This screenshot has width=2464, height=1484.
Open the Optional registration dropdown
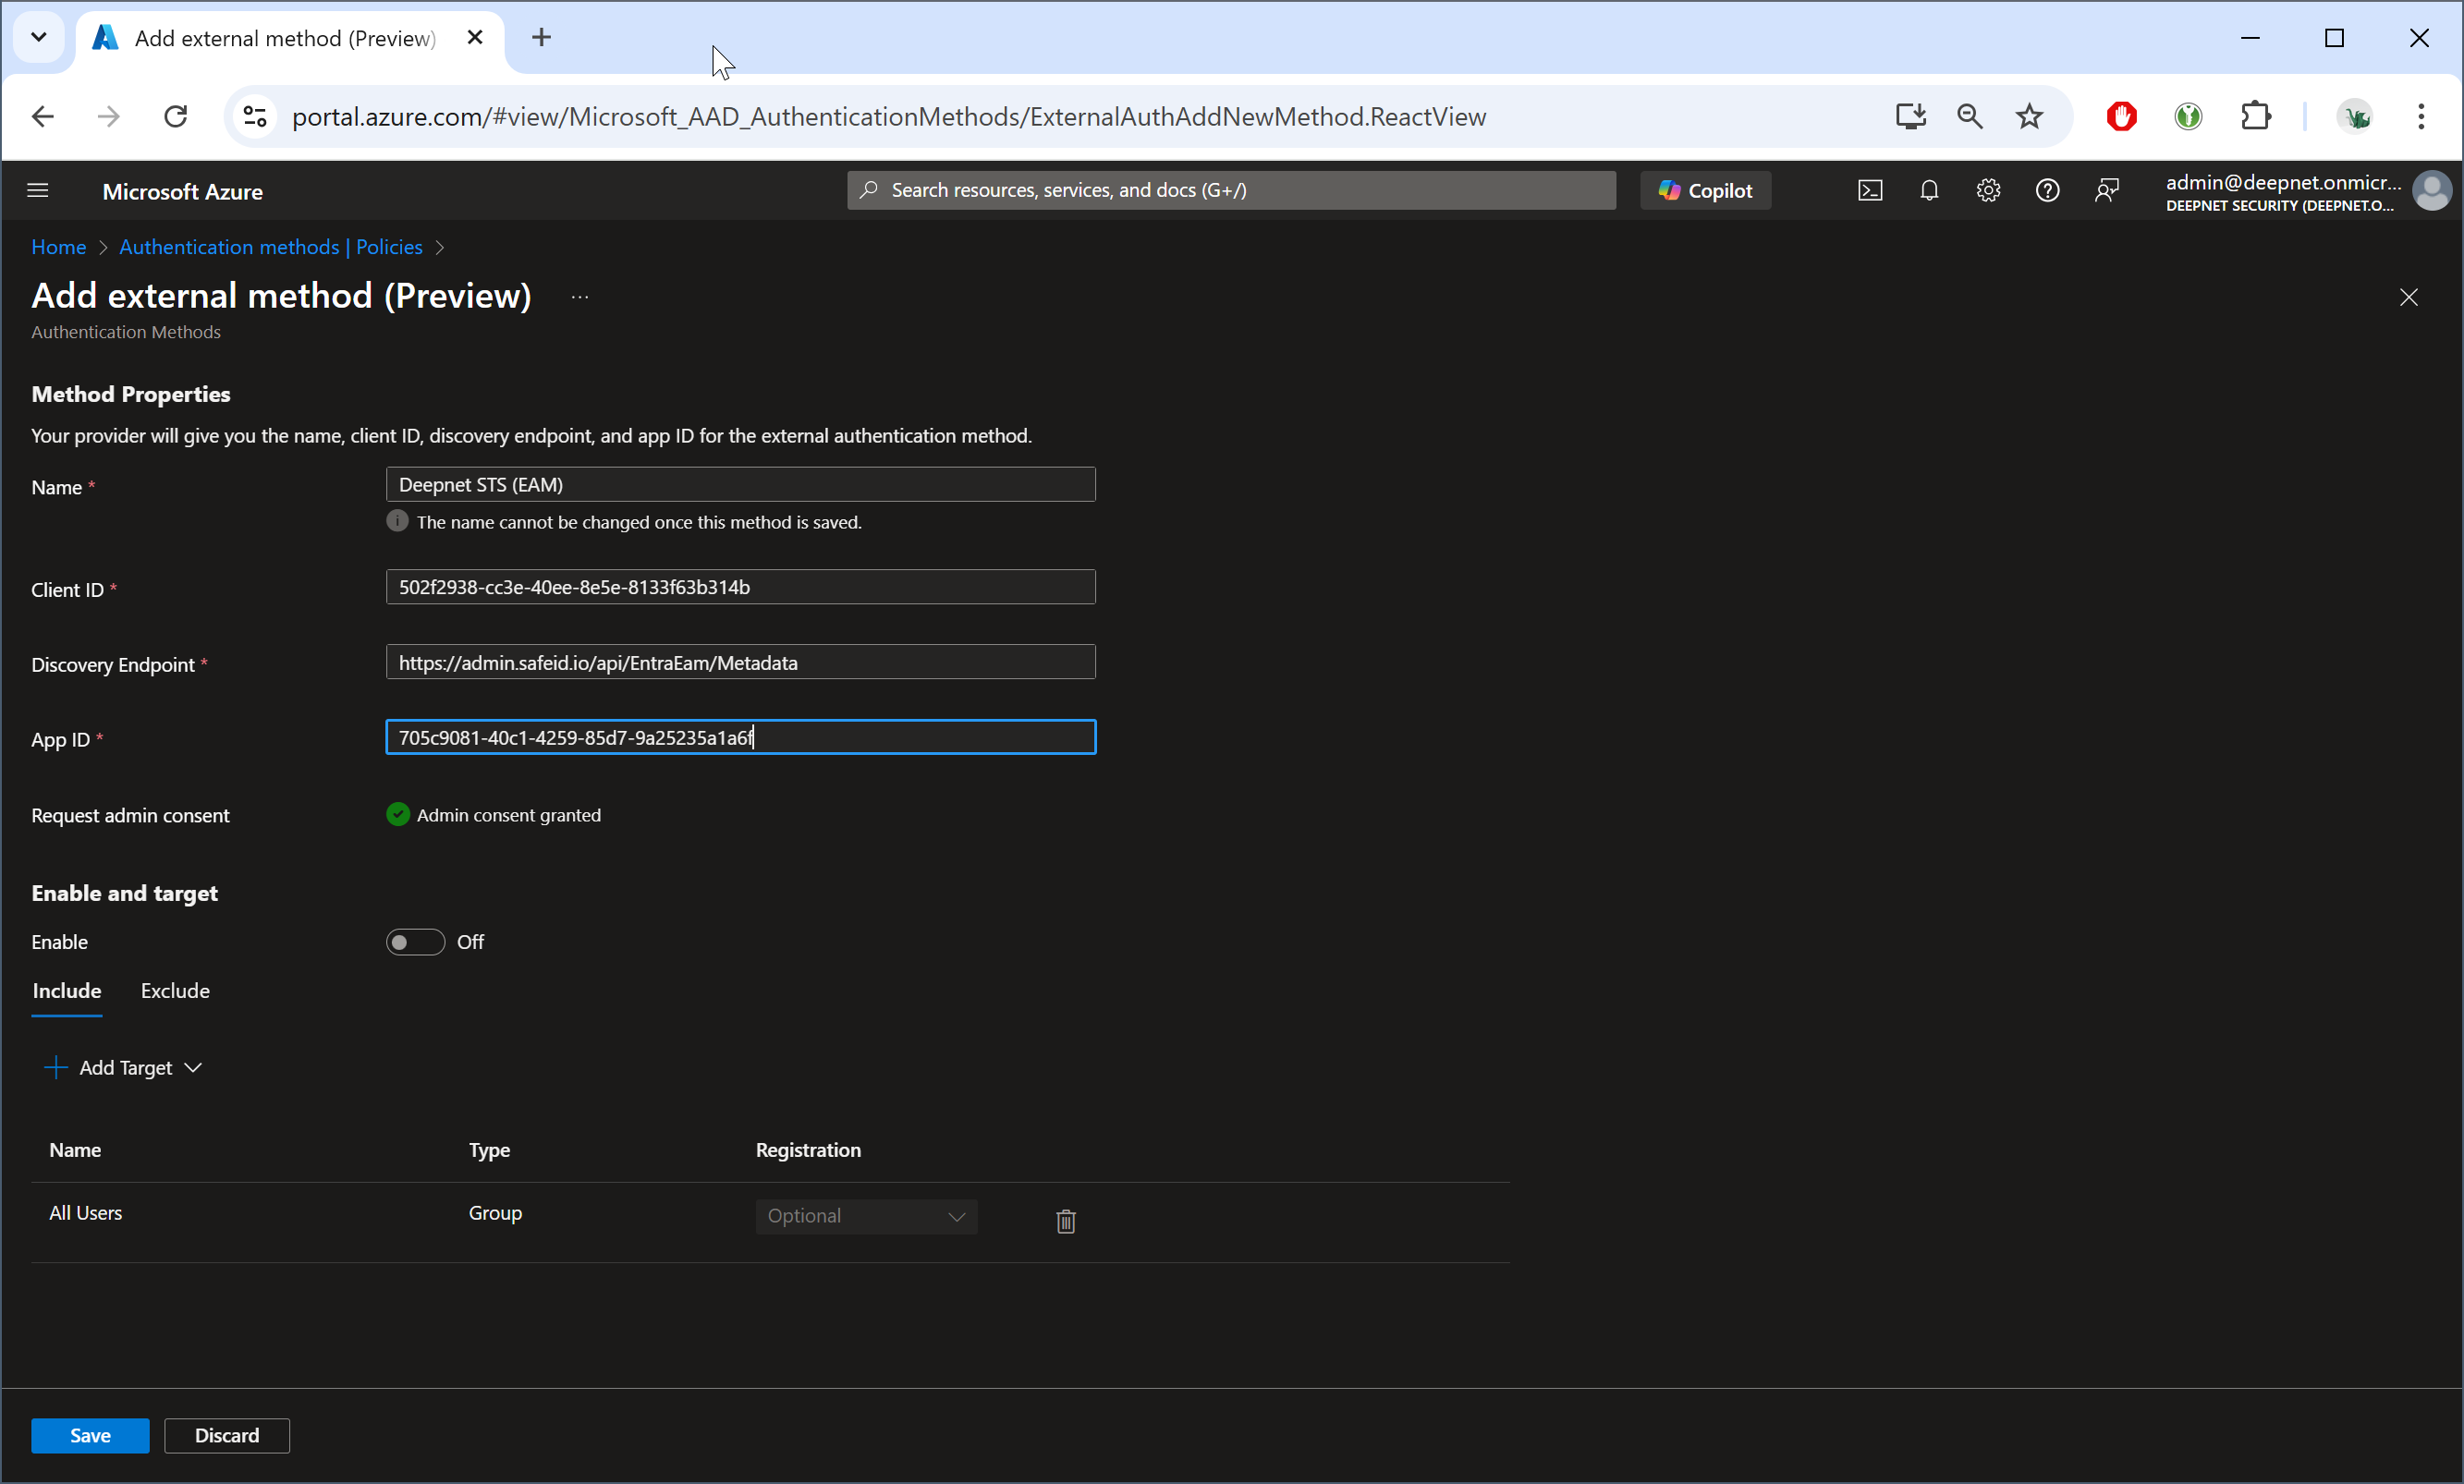click(866, 1216)
